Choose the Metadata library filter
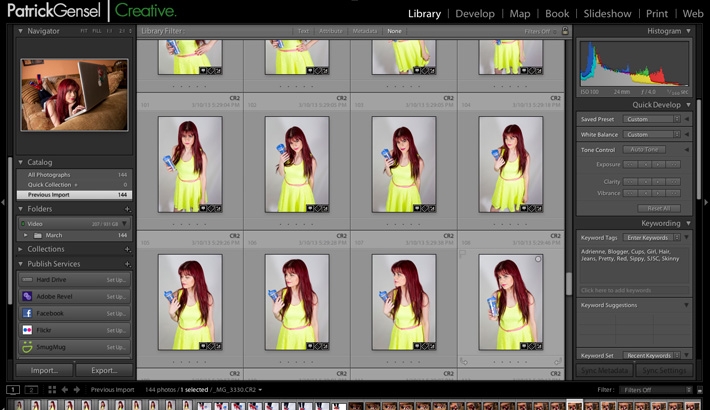The height and width of the screenshot is (410, 710). 365,31
